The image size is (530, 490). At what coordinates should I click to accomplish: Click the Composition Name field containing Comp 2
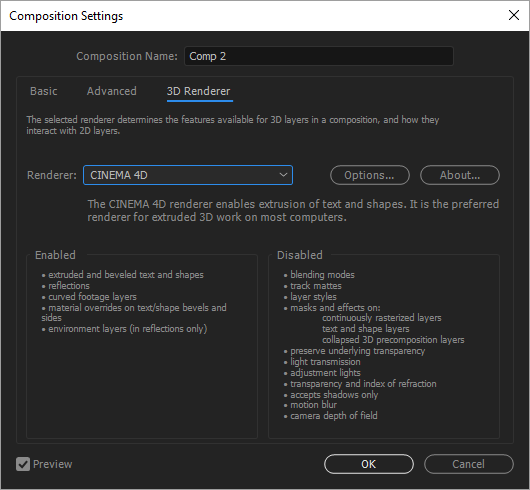click(x=319, y=56)
